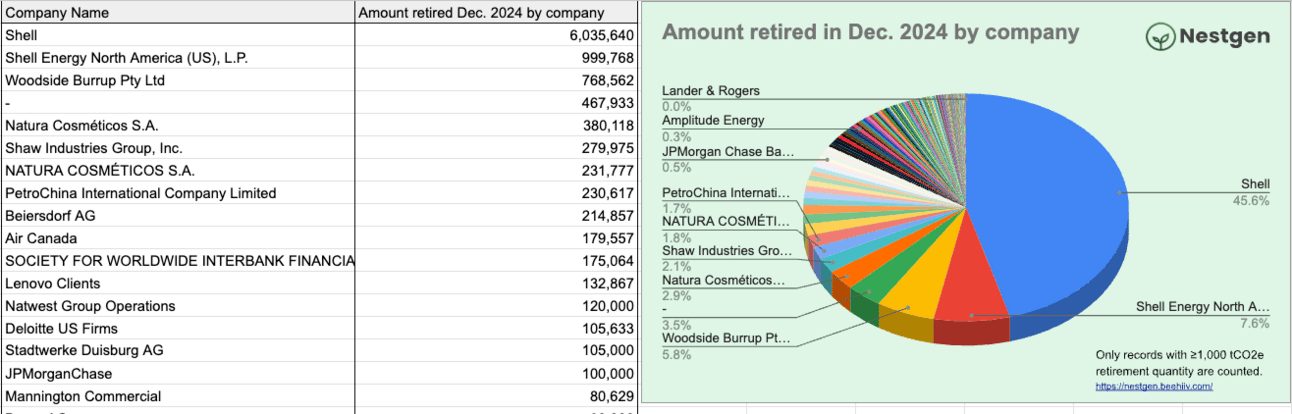Select the Natwest Group Operations cell

178,306
